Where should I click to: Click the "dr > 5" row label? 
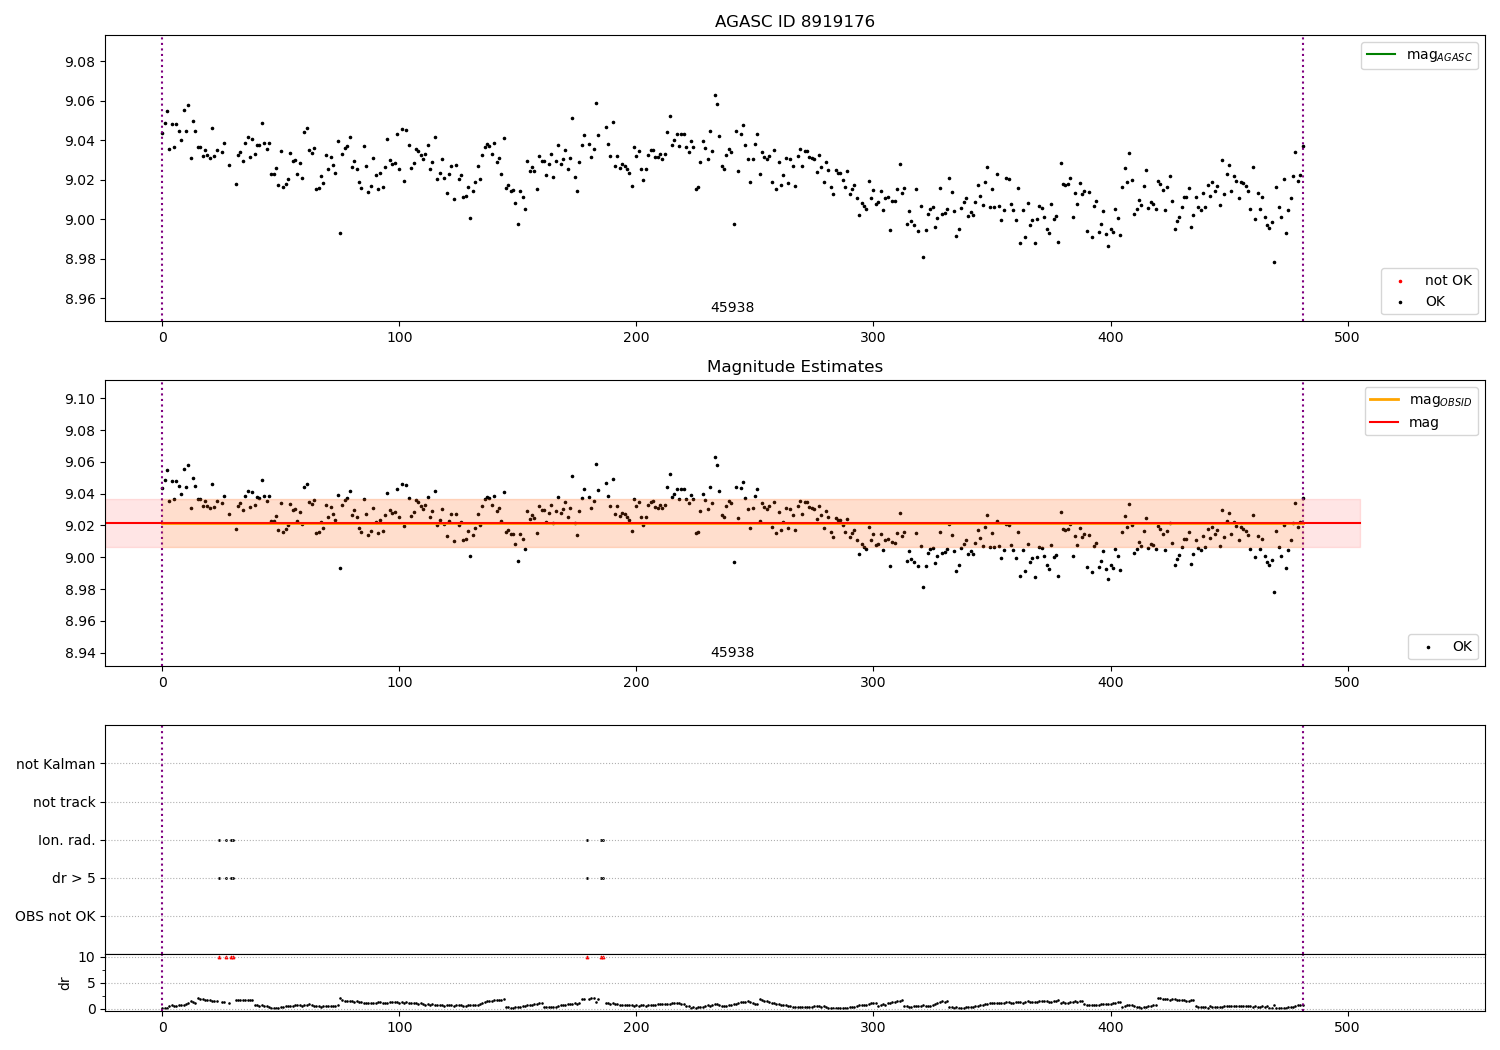tap(74, 878)
